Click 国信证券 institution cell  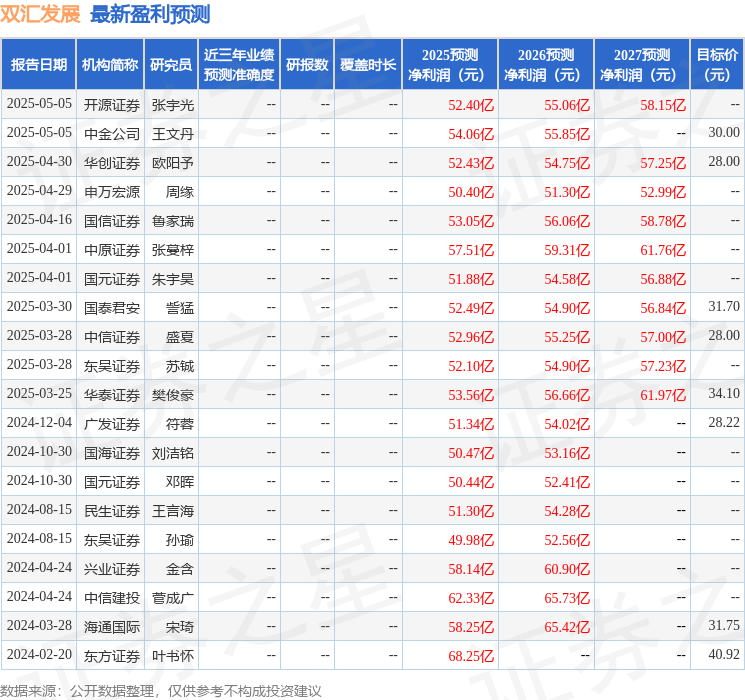112,221
